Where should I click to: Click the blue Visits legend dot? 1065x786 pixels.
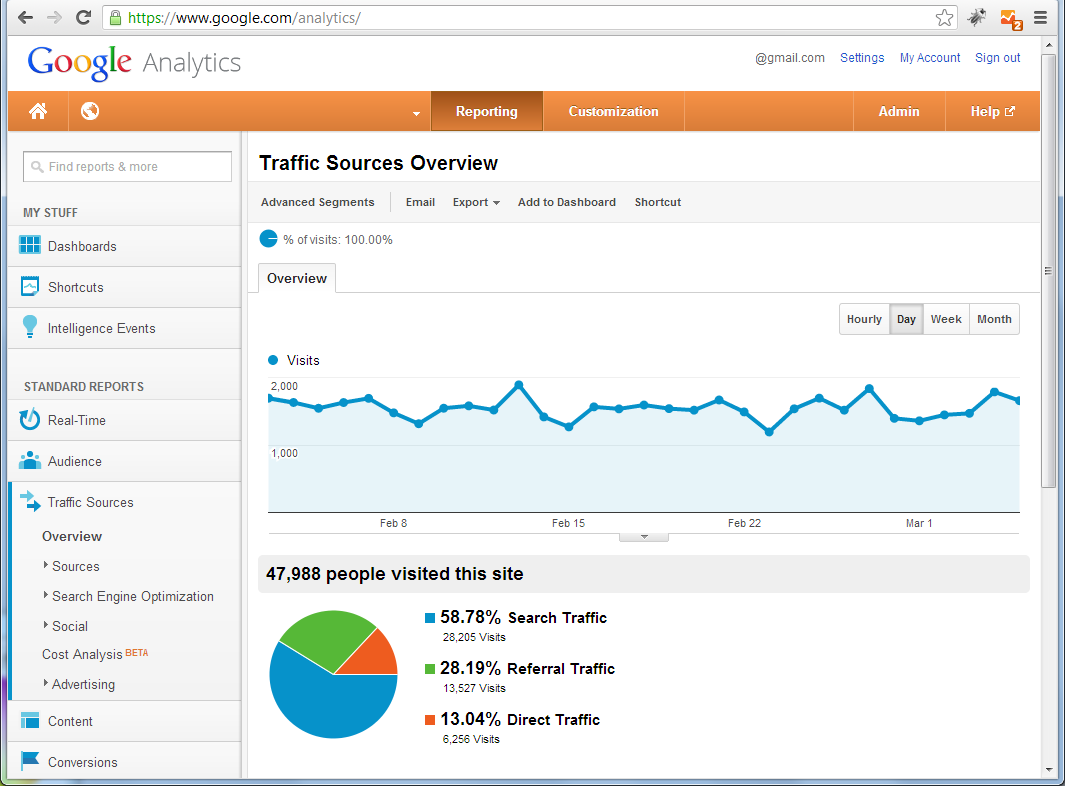(273, 360)
